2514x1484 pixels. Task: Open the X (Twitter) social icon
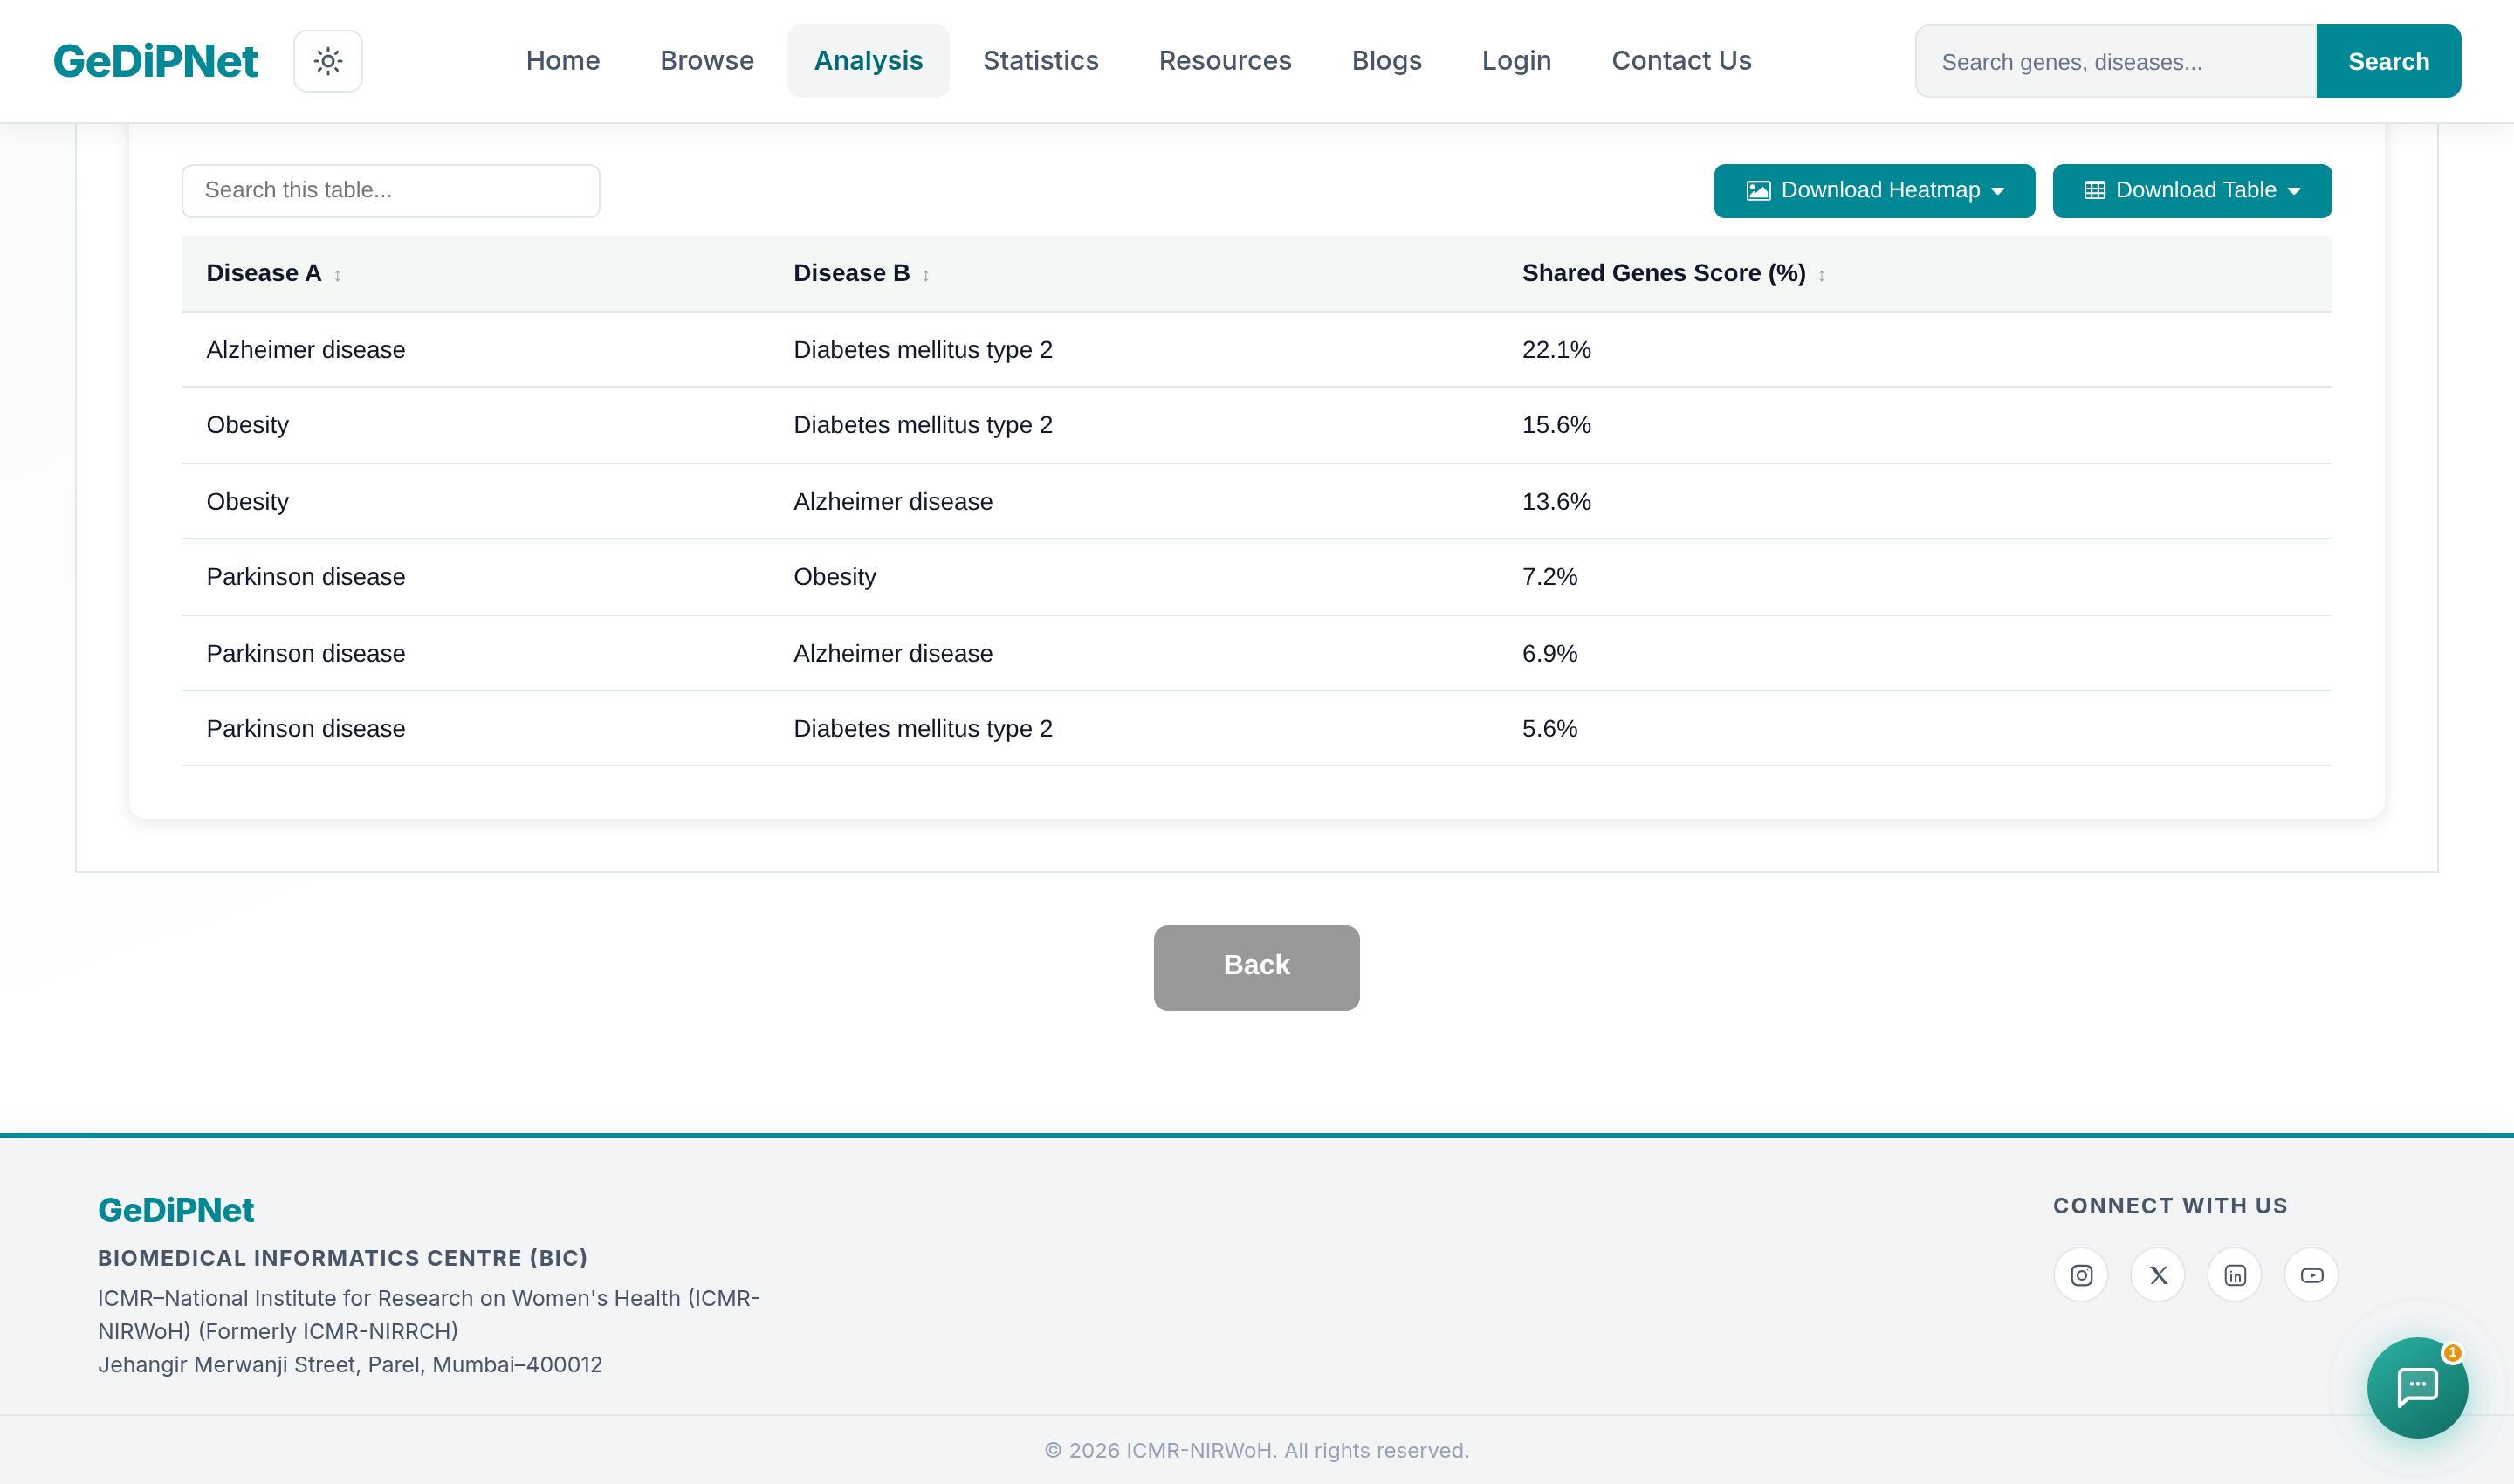[x=2158, y=1275]
